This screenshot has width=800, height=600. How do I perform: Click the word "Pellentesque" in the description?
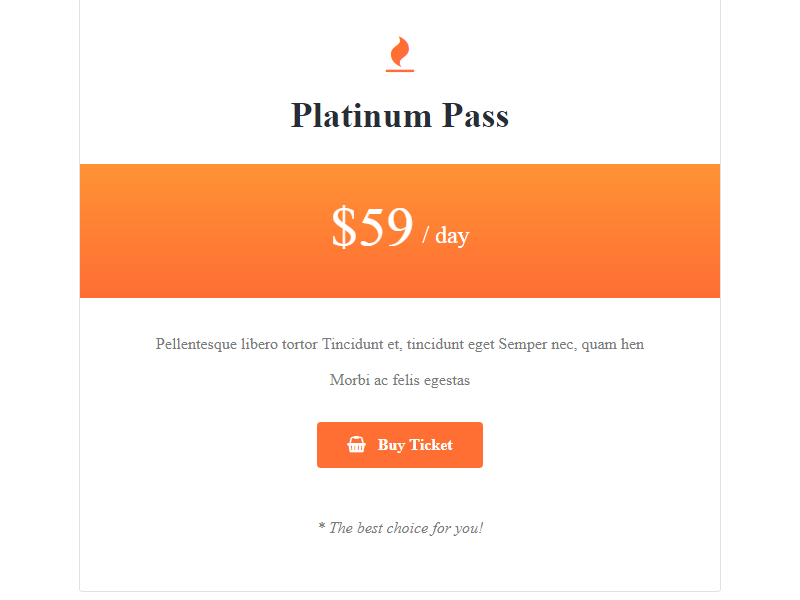click(x=196, y=344)
